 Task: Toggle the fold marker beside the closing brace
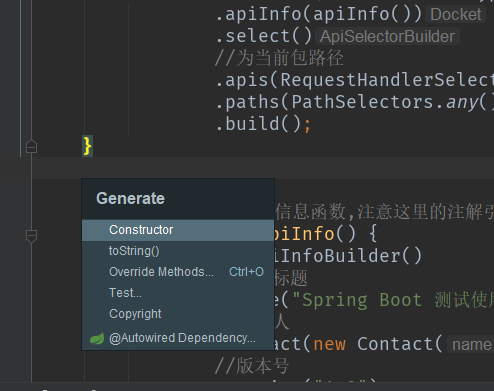click(31, 146)
